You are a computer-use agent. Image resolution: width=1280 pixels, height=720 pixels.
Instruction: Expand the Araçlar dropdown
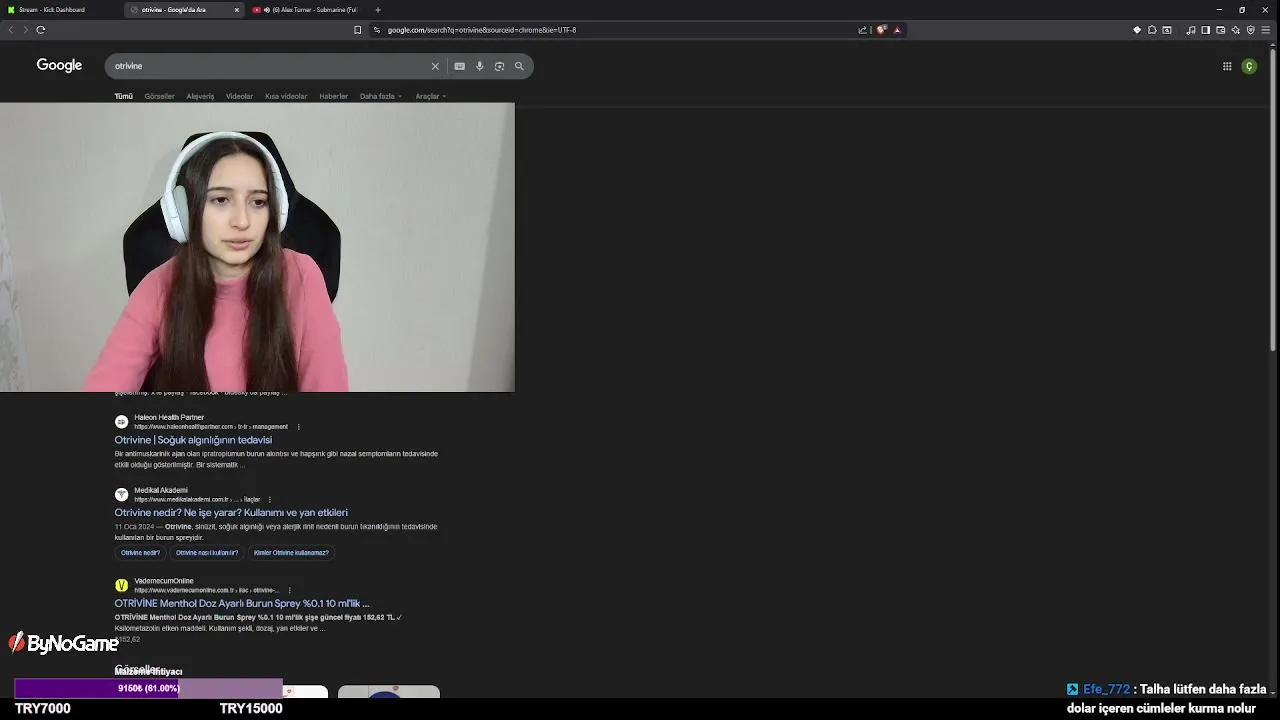431,96
